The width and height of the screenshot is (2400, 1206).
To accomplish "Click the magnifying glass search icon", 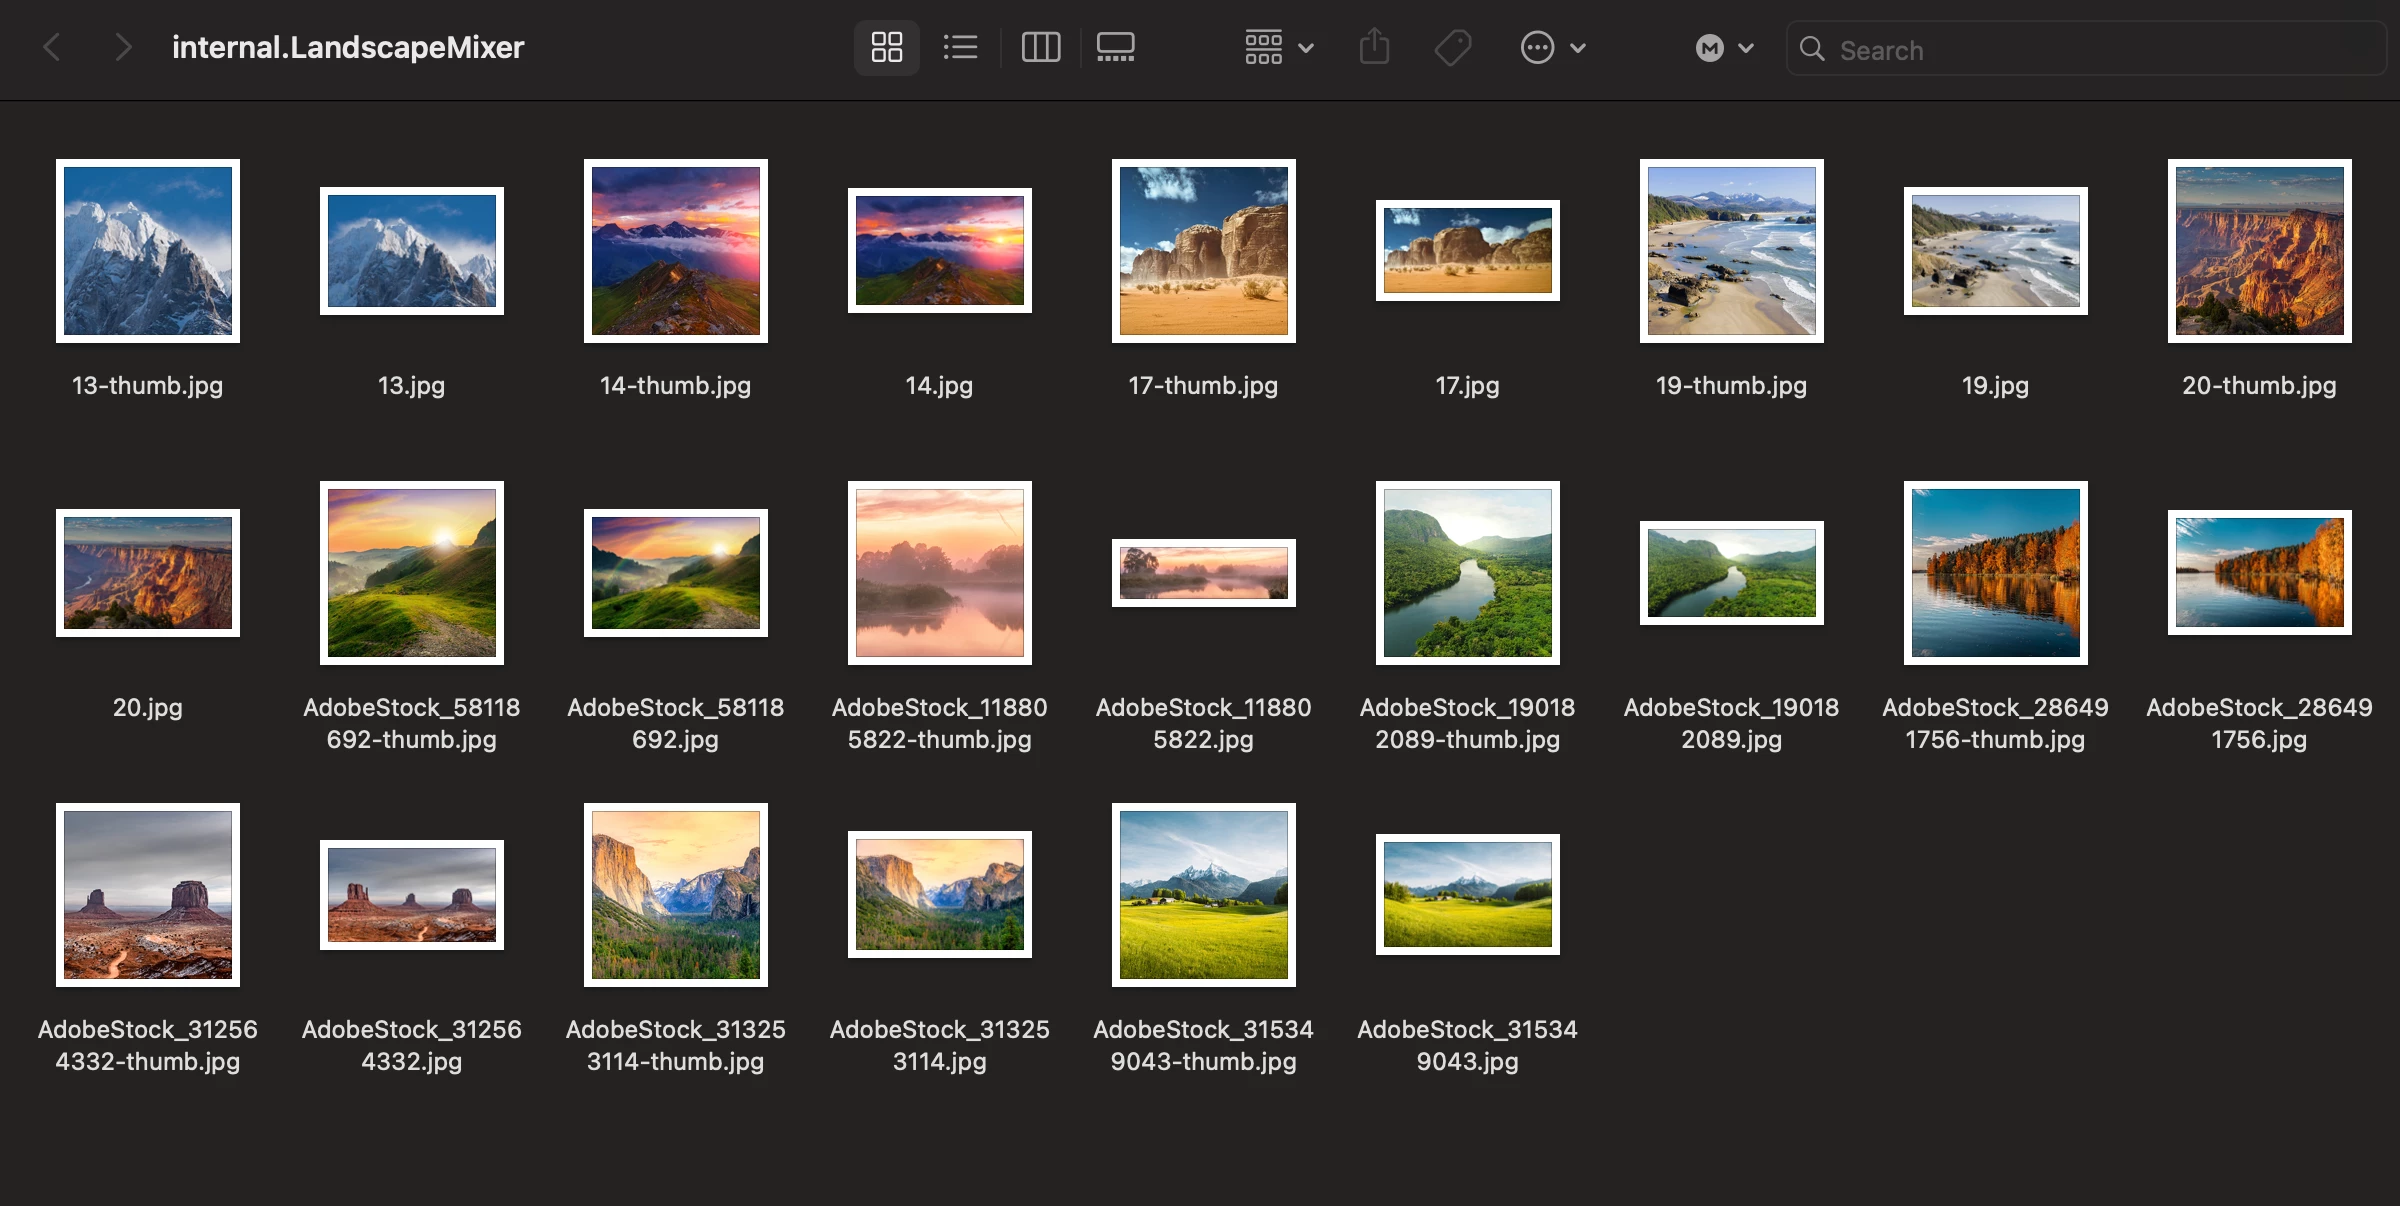I will click(x=1811, y=48).
